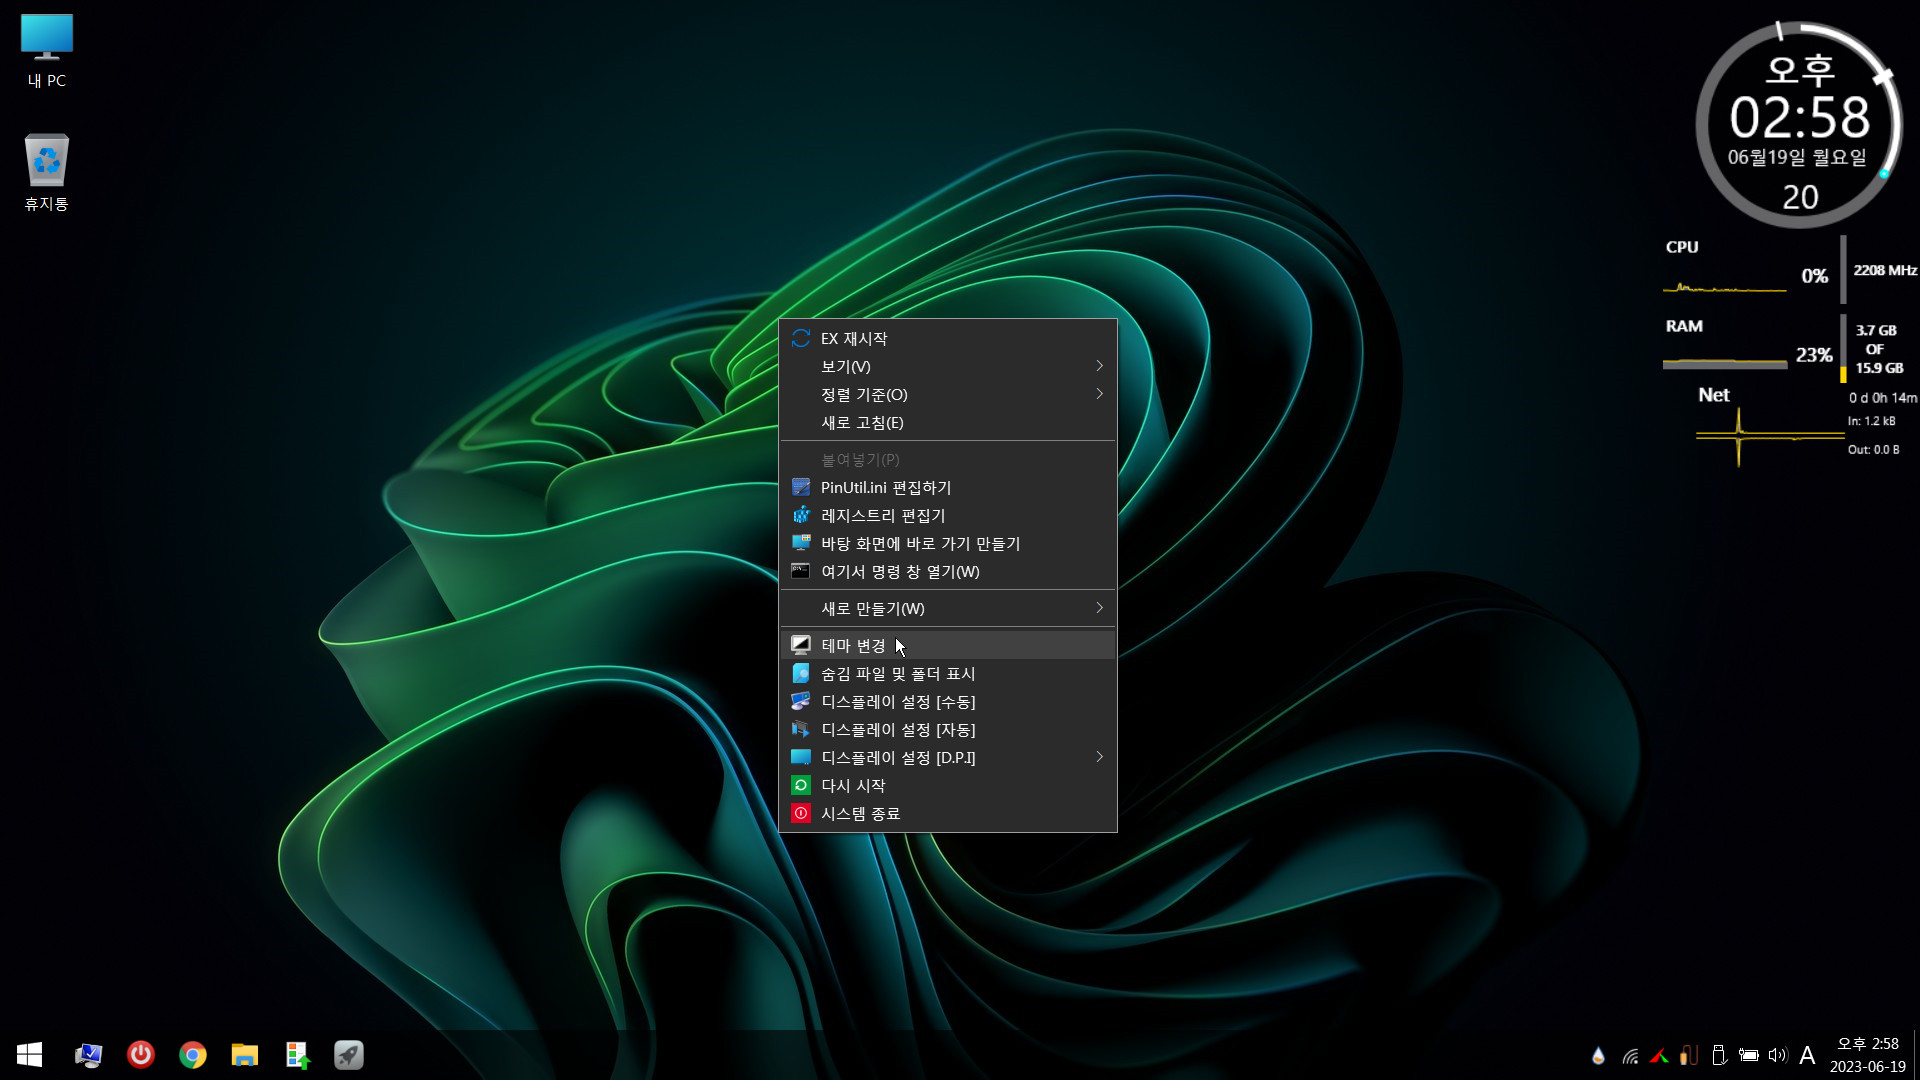Launch the rocket taskbar icon
This screenshot has width=1920, height=1080.
(349, 1055)
